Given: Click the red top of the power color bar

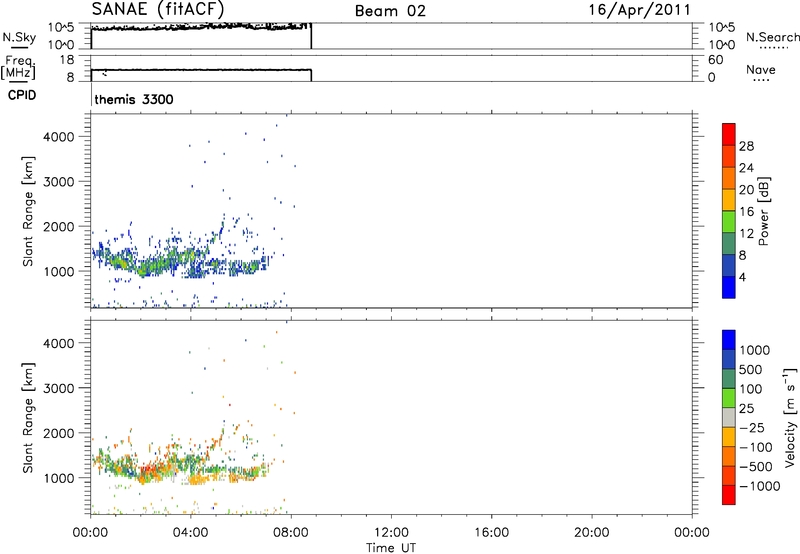Looking at the screenshot, I should [729, 134].
